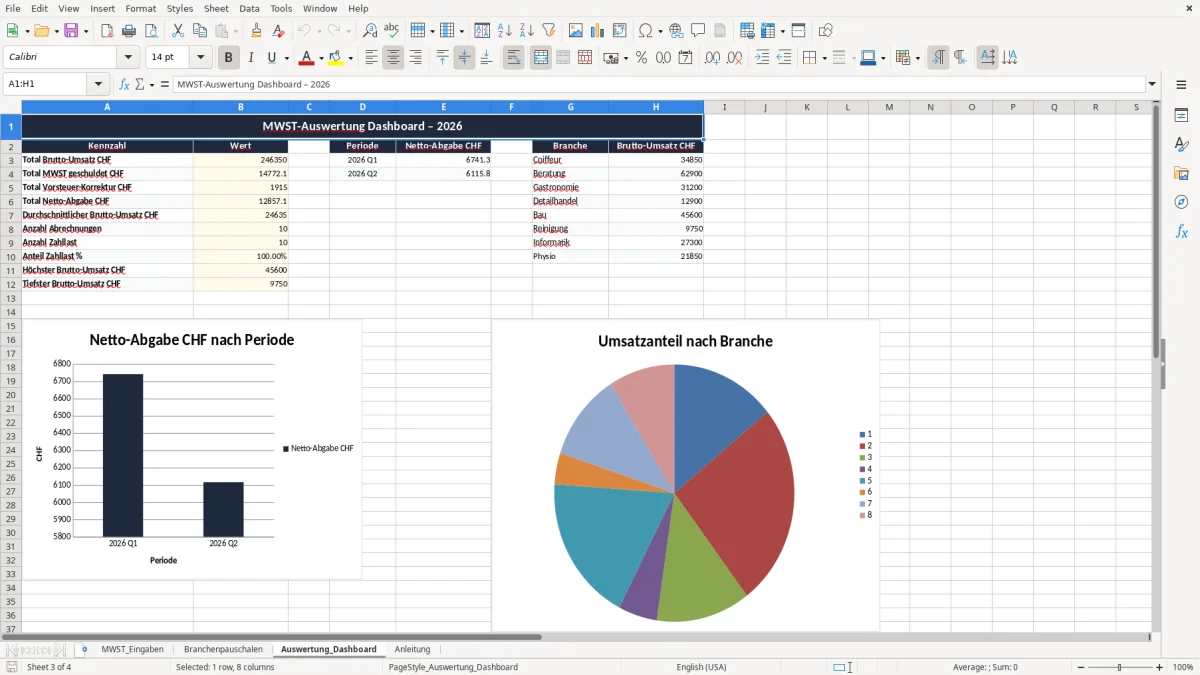Expand the formula bar dropdown arrow
The image size is (1200, 675).
(x=1152, y=84)
